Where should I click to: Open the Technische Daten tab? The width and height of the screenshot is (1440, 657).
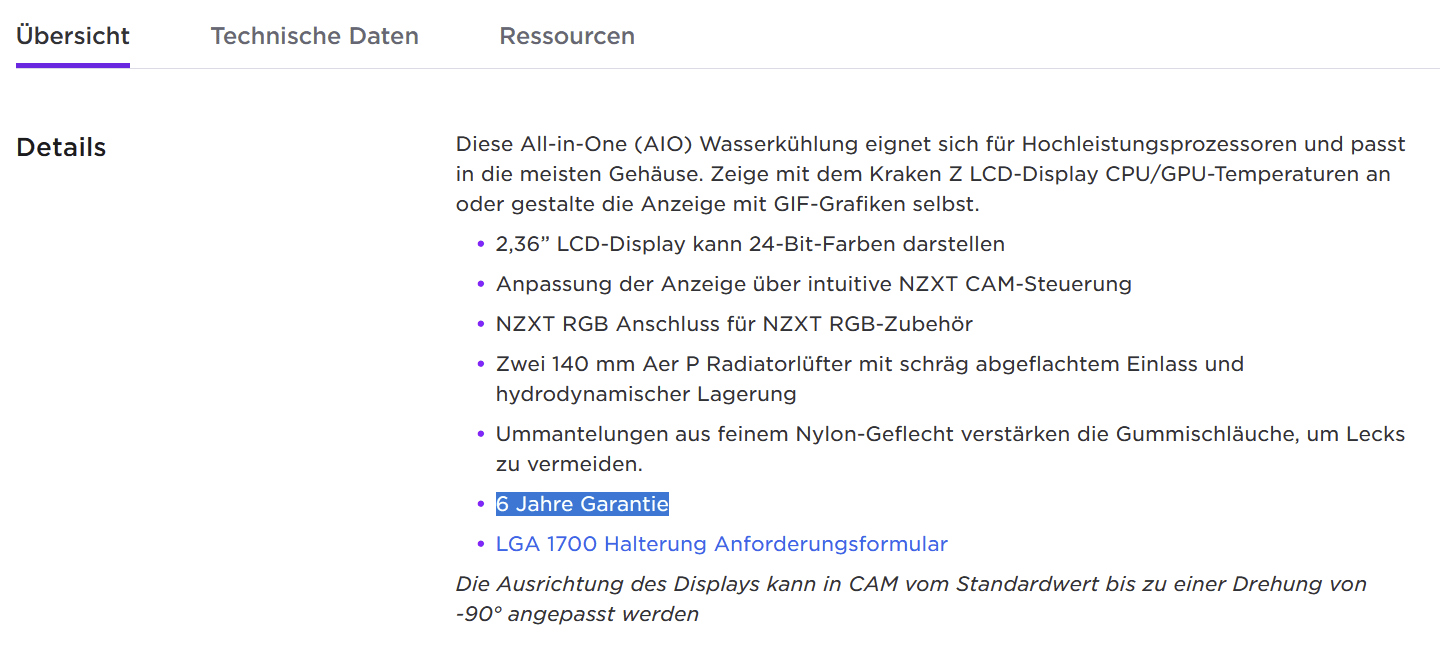(x=314, y=36)
